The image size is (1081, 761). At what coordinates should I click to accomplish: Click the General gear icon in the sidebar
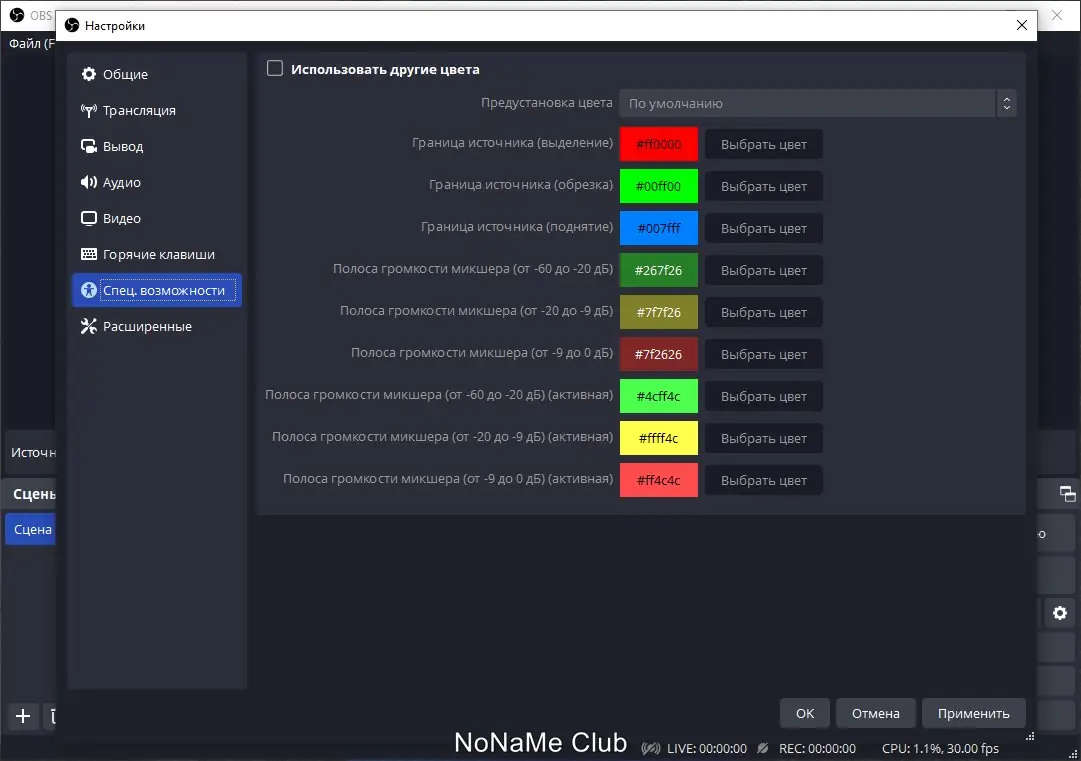tap(89, 74)
